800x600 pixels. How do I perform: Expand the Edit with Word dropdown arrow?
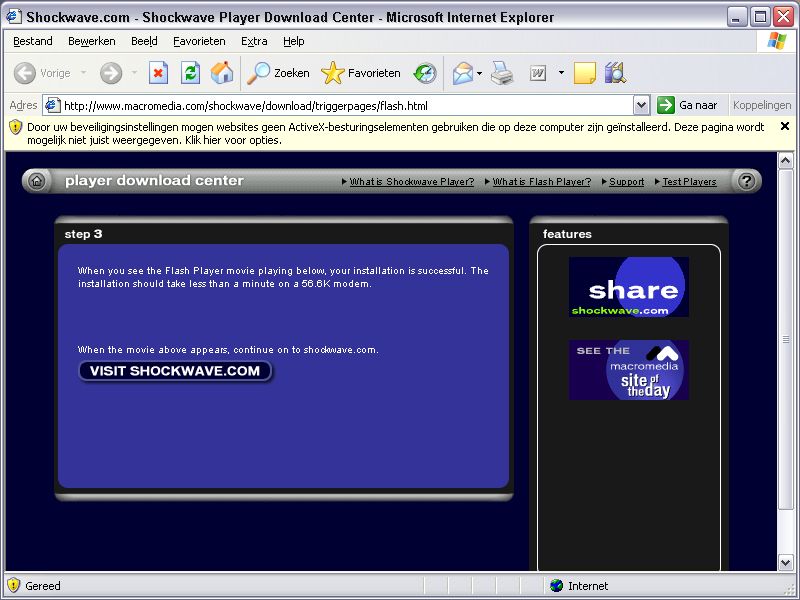561,73
